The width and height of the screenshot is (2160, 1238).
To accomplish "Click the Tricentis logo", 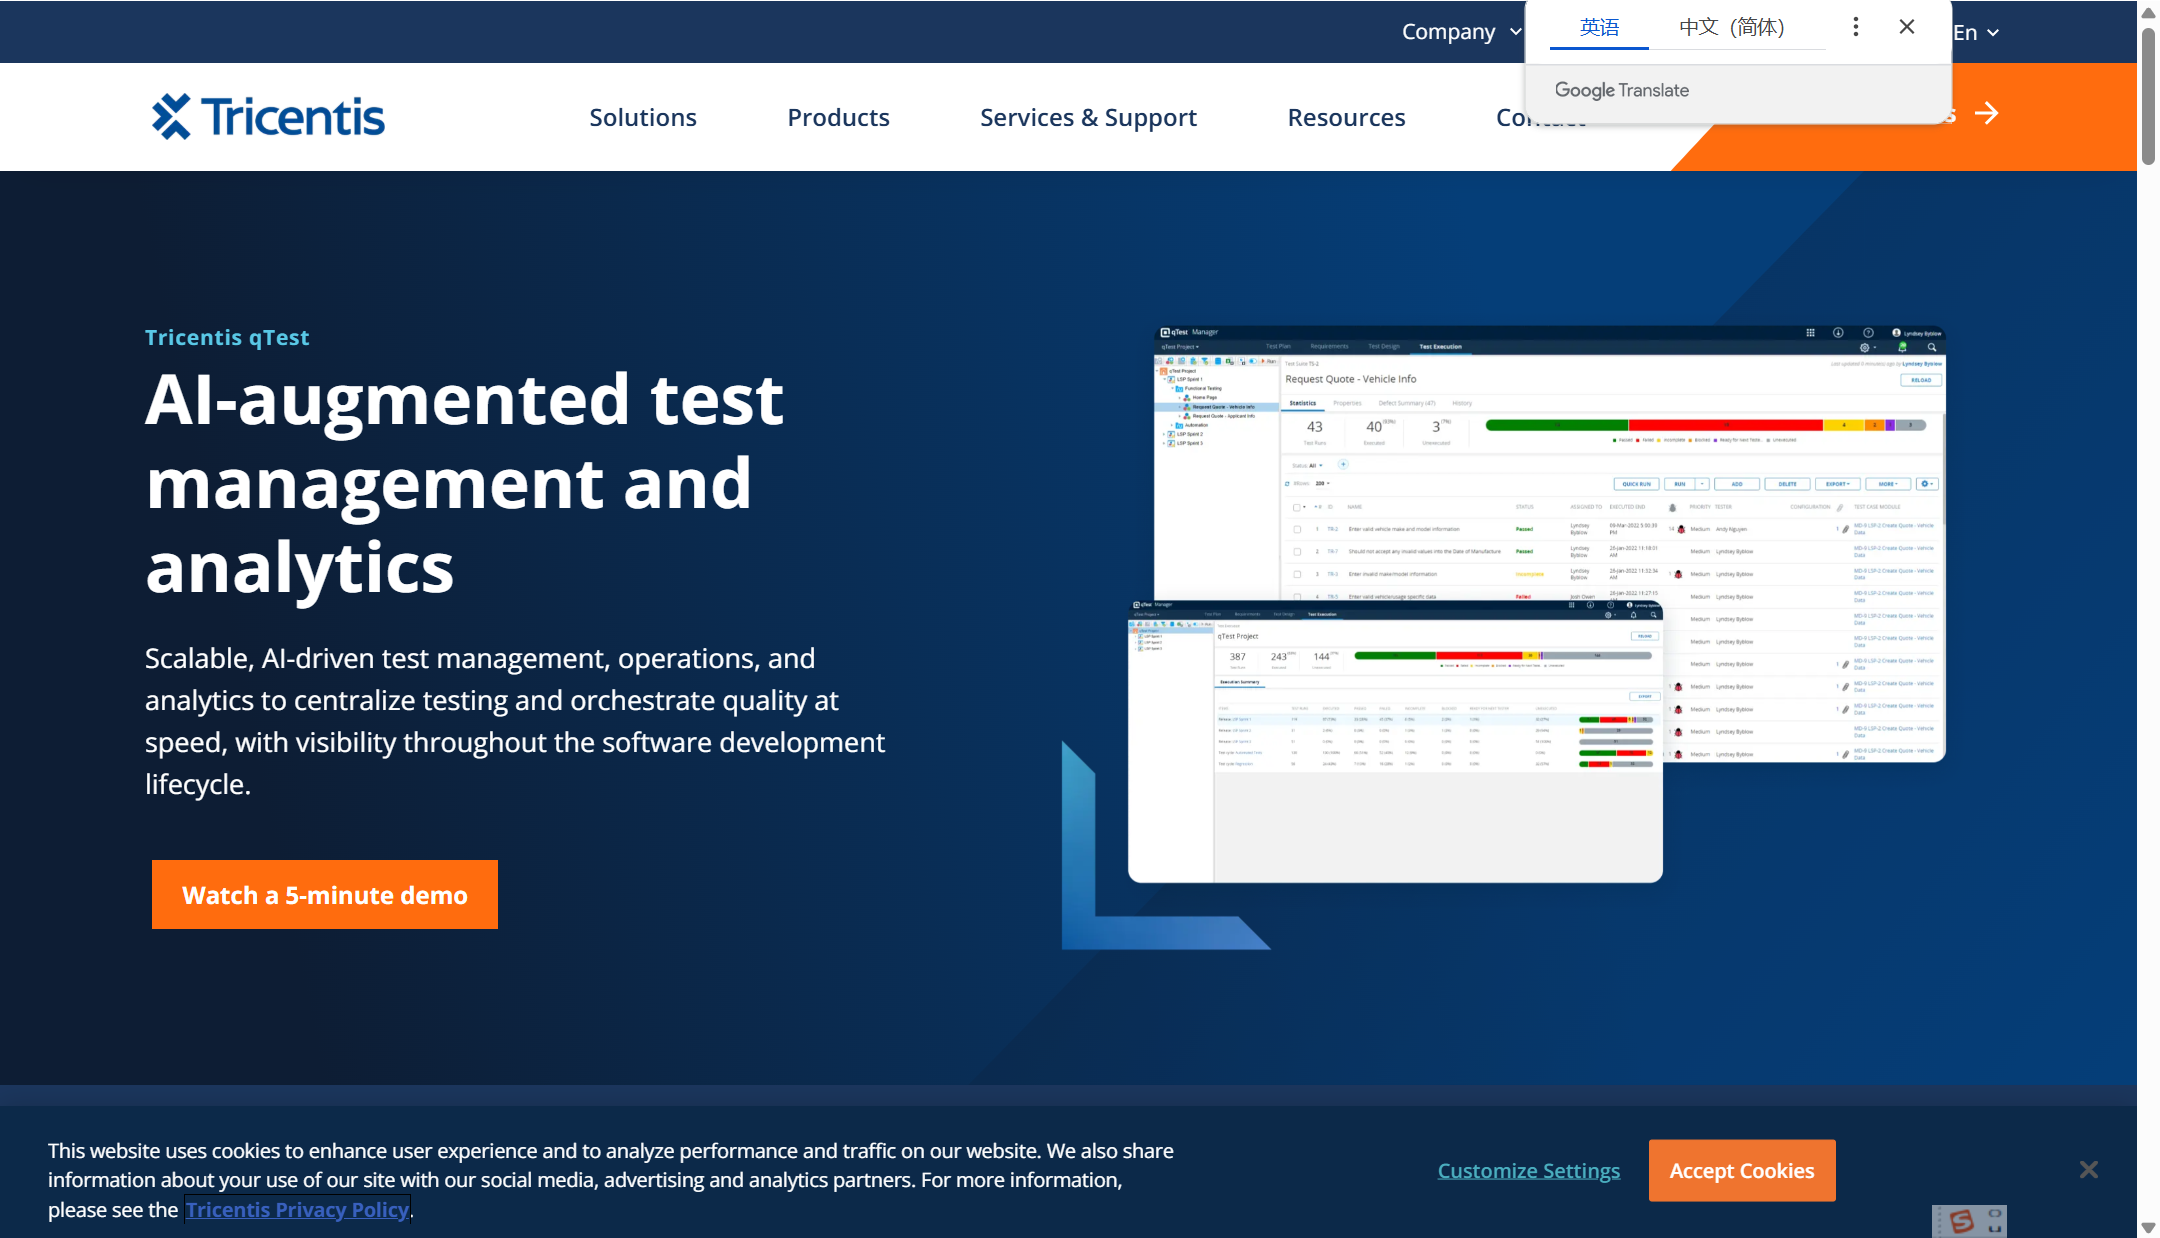I will [268, 117].
